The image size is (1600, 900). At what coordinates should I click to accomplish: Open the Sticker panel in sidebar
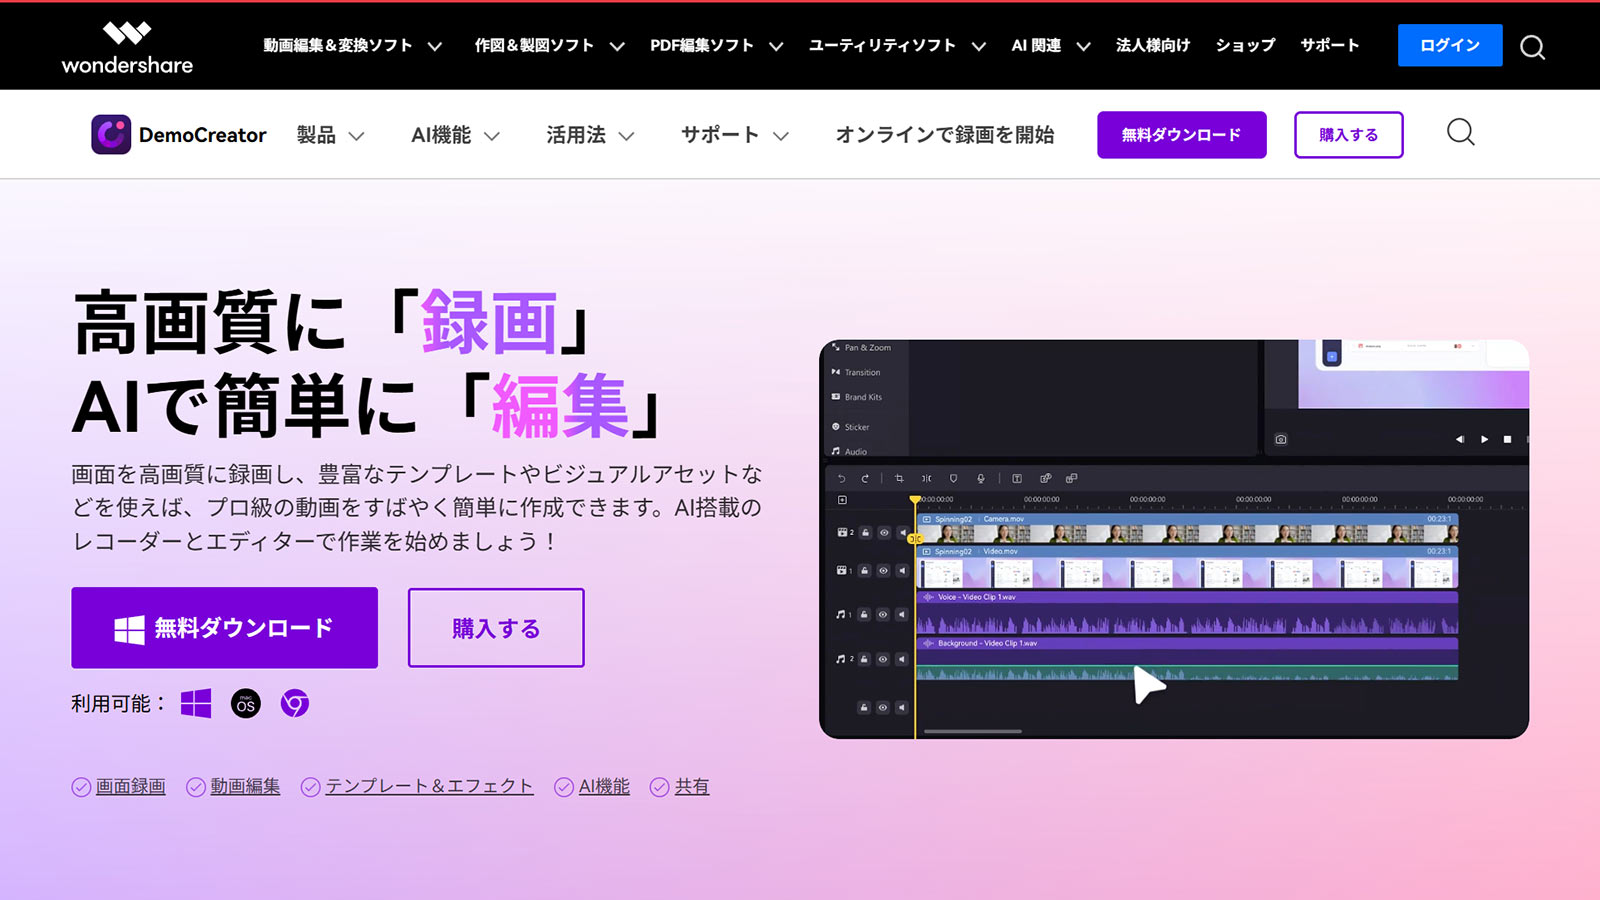click(x=851, y=427)
